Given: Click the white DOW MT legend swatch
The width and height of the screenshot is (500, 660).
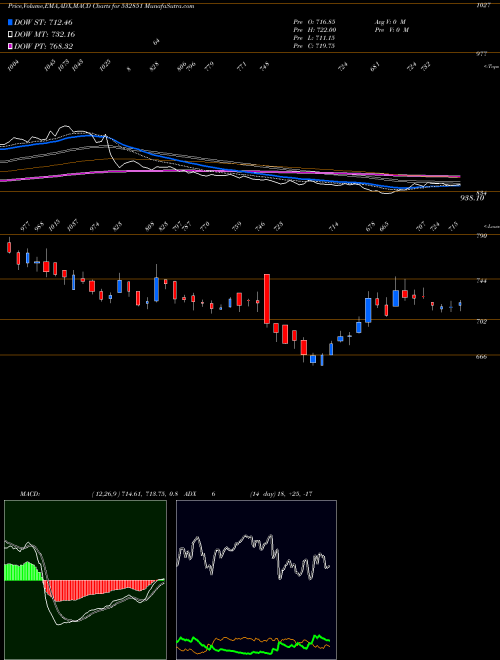Looking at the screenshot, I should [10, 34].
